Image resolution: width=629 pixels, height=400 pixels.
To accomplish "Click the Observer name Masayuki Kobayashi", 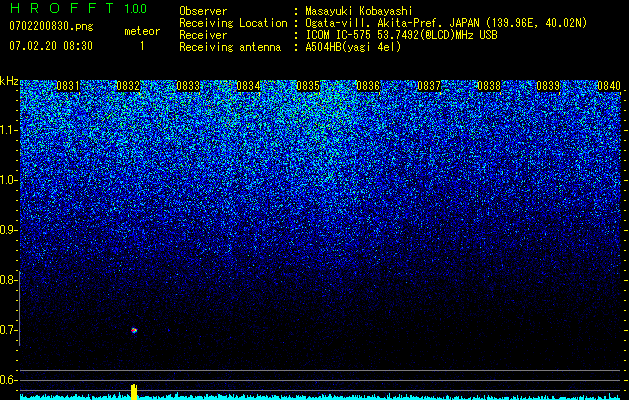I will [x=359, y=11].
